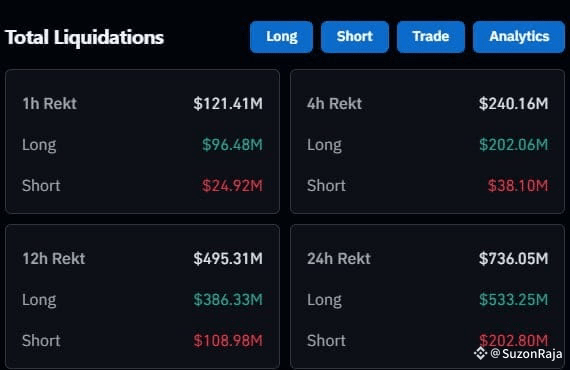Select the 24h Long value $533.25M

click(x=513, y=300)
